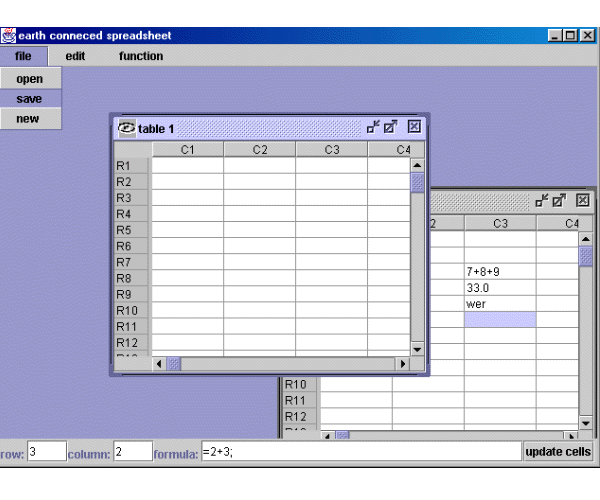This screenshot has height=500, width=600.
Task: Click the cell containing 33.0
Action: pos(500,288)
